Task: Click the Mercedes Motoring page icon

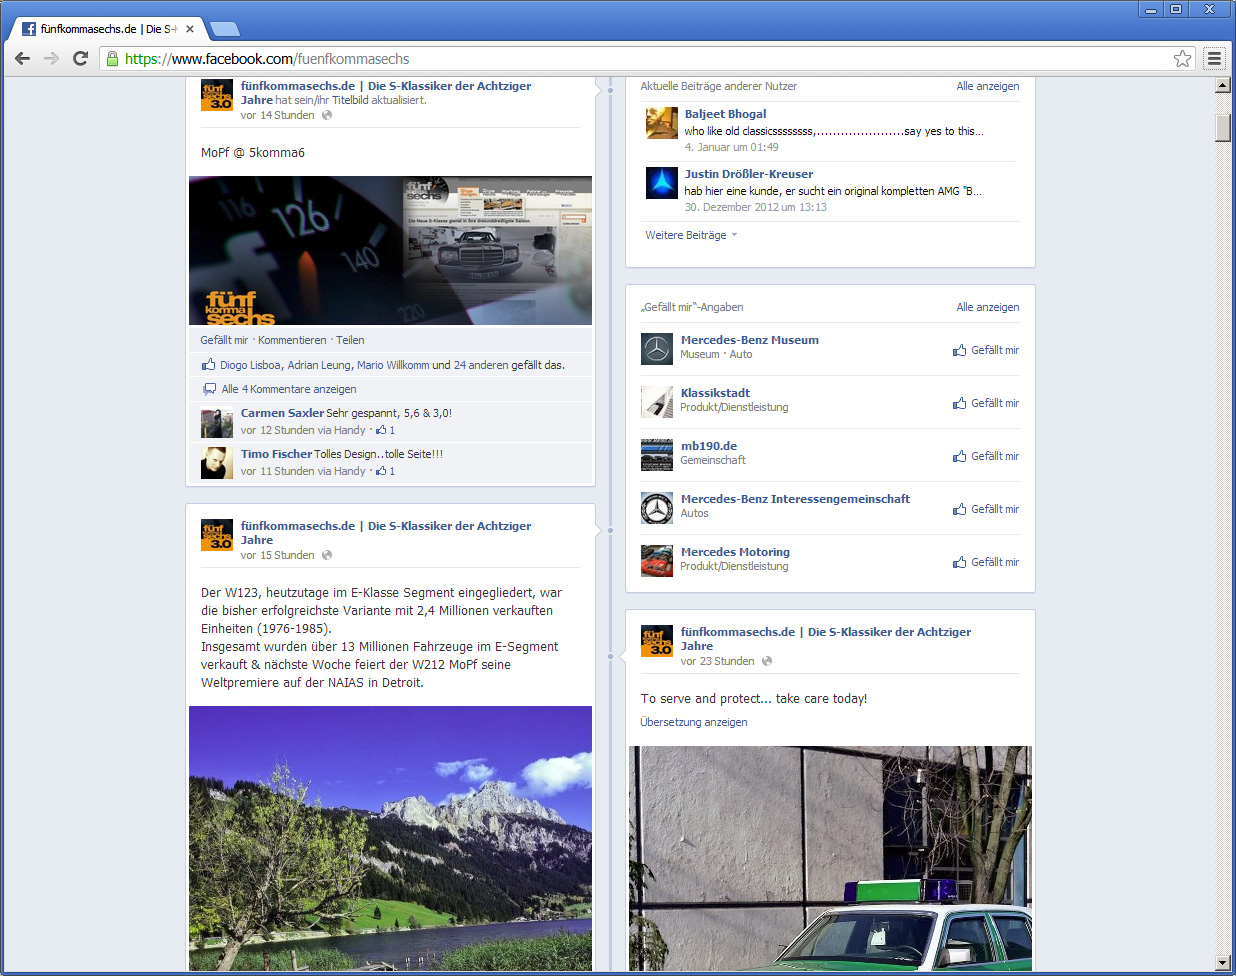Action: (657, 561)
